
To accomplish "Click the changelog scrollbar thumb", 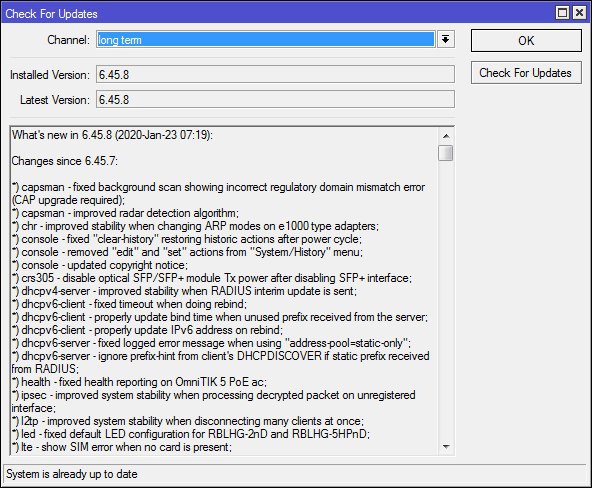I will [x=446, y=153].
